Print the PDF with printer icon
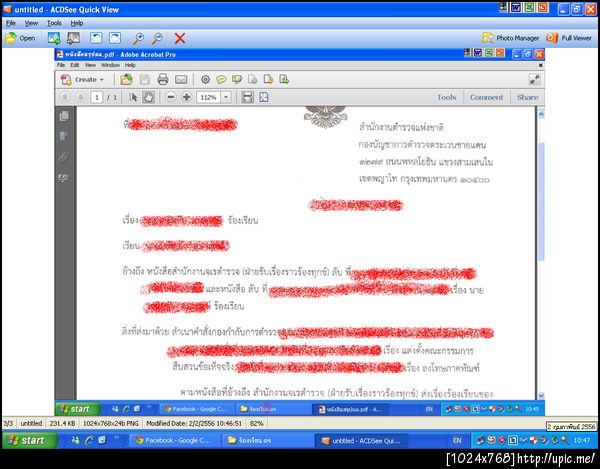 point(163,80)
